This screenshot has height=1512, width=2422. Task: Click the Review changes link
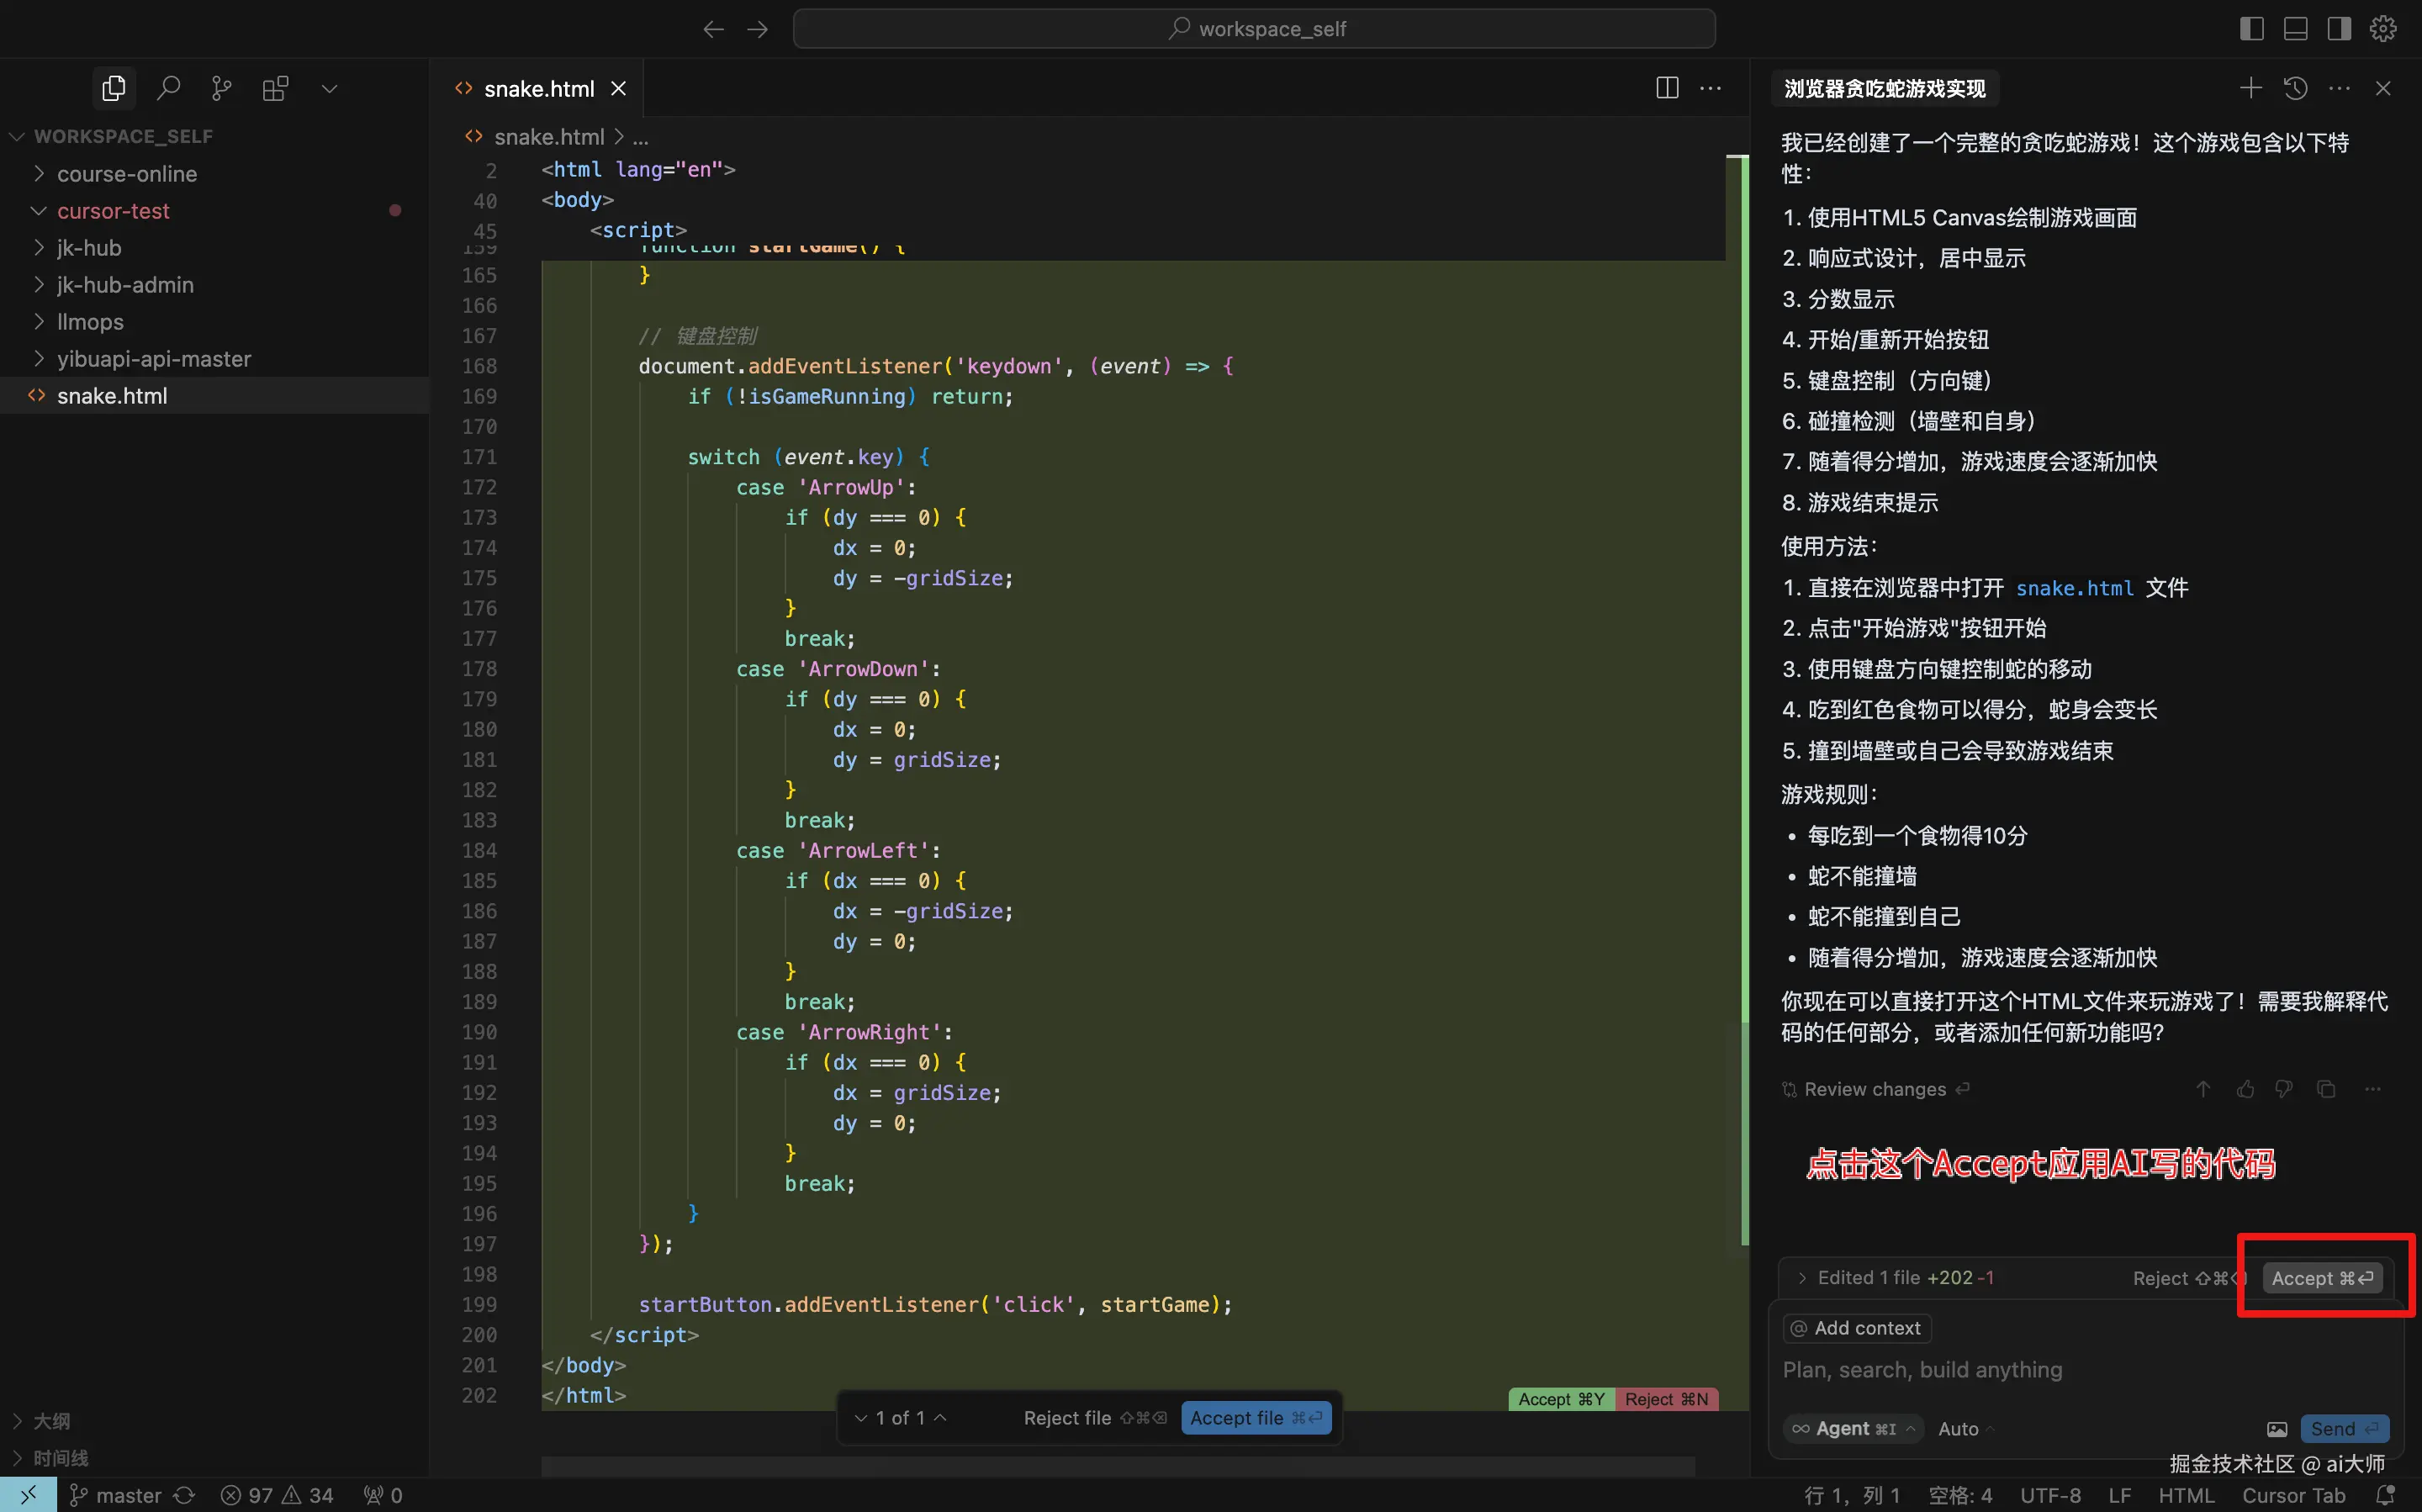click(1874, 1089)
